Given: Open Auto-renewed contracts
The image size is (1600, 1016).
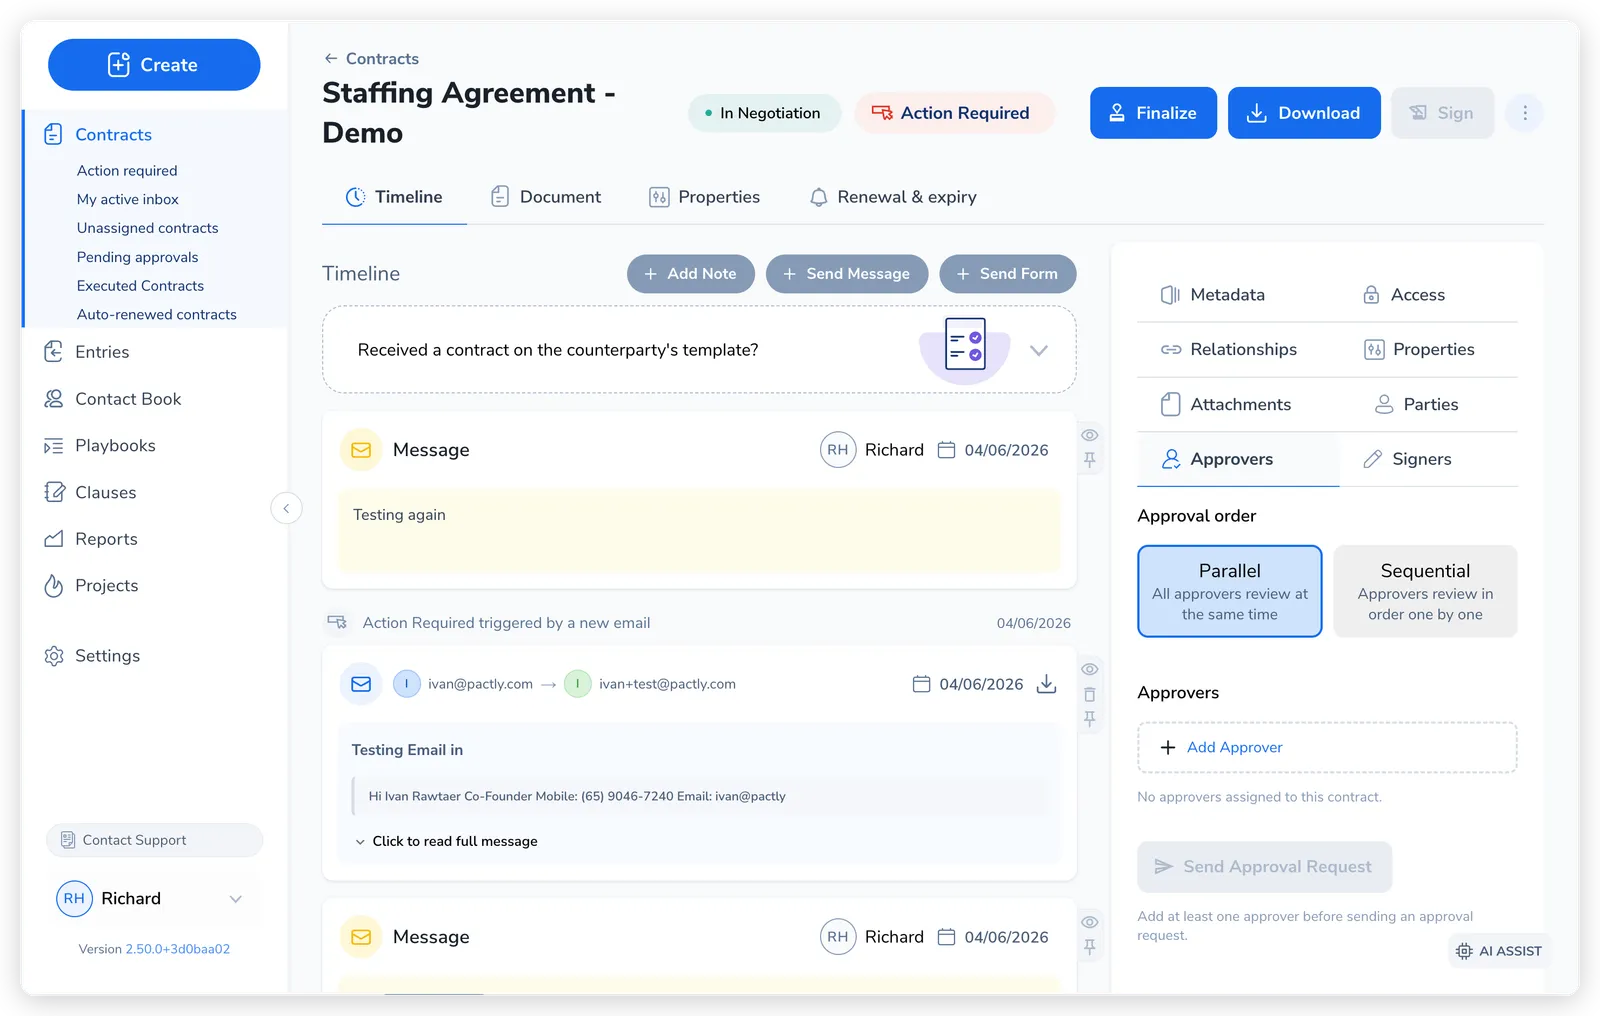Looking at the screenshot, I should click(x=157, y=315).
